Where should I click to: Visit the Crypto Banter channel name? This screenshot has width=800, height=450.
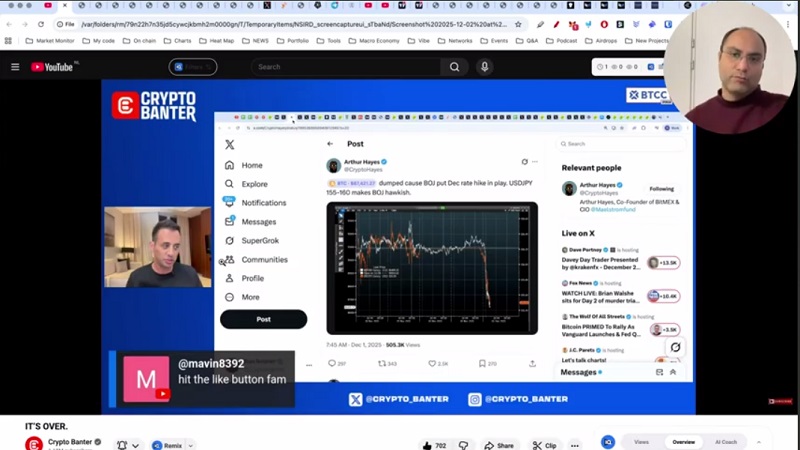[70, 441]
